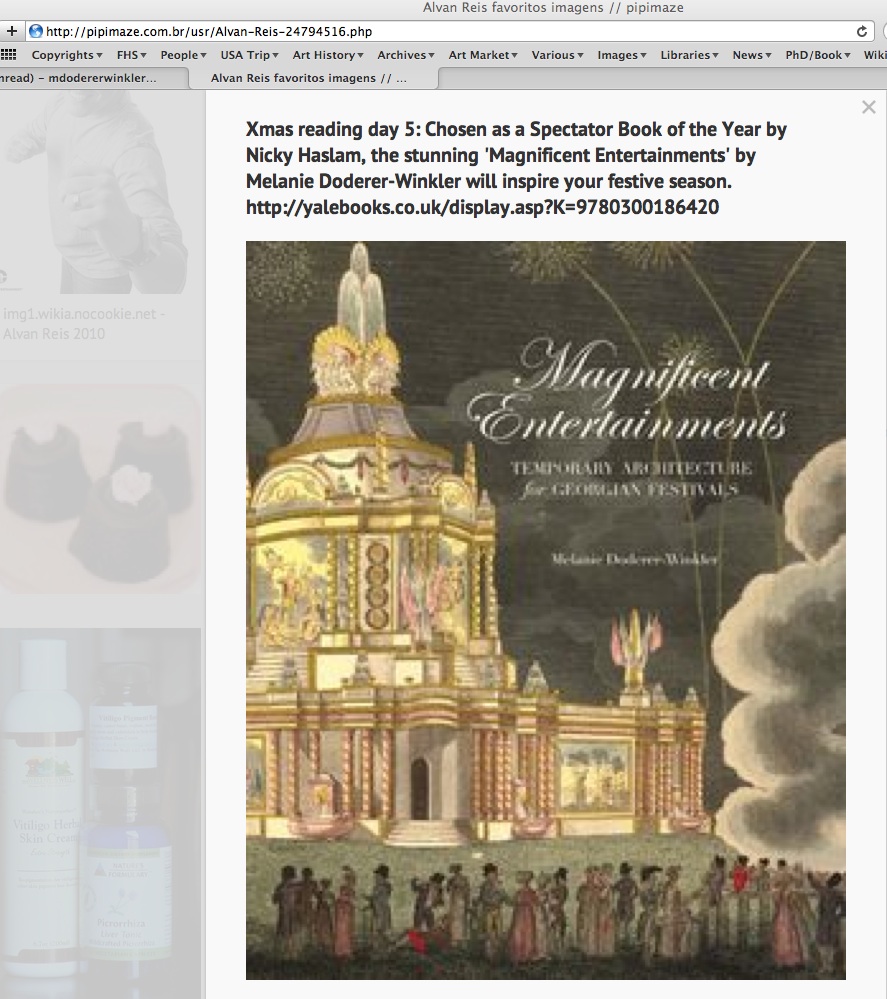Open the Various bookmarks folder
Viewport: 887px width, 999px height.
558,55
